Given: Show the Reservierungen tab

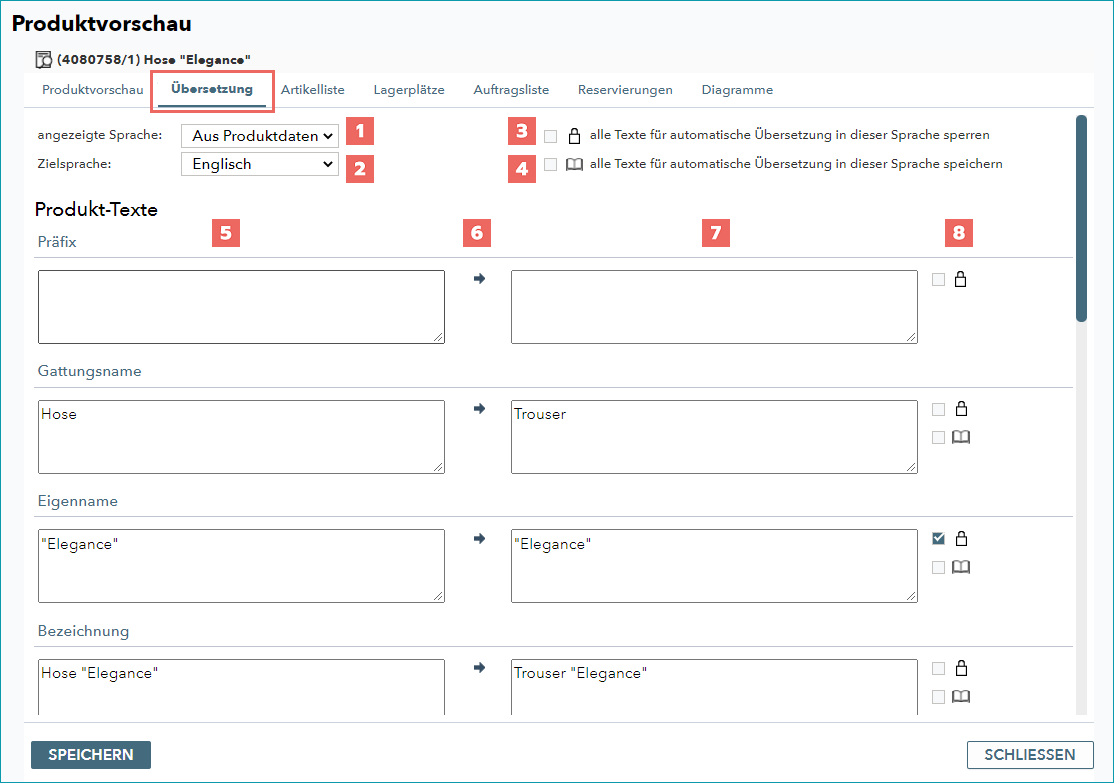Looking at the screenshot, I should pos(625,90).
